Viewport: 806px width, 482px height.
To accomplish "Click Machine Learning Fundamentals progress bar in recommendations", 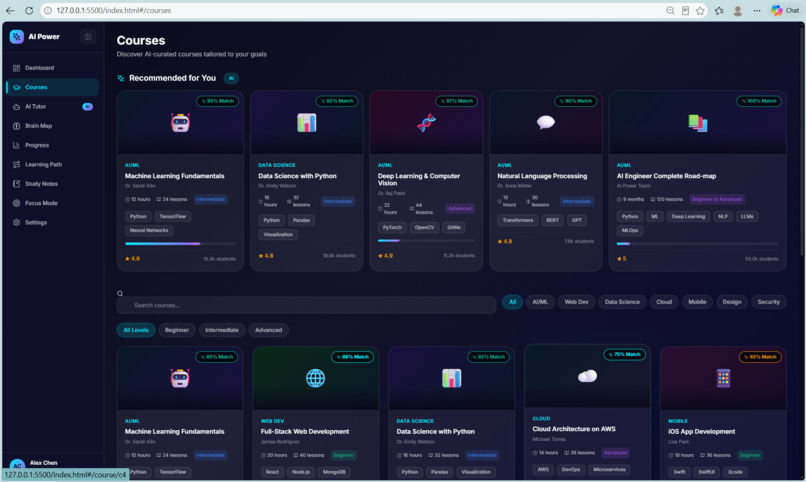I will pyautogui.click(x=180, y=244).
